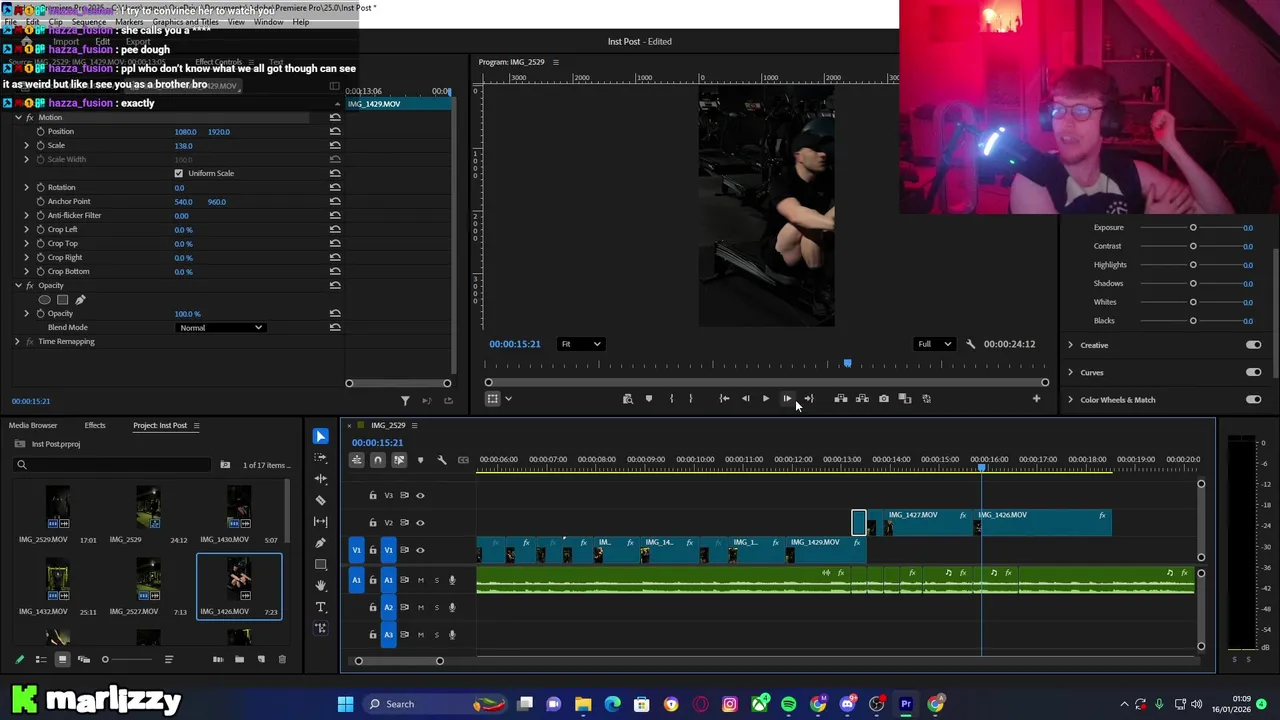
Task: Go to In point
Action: [724, 399]
